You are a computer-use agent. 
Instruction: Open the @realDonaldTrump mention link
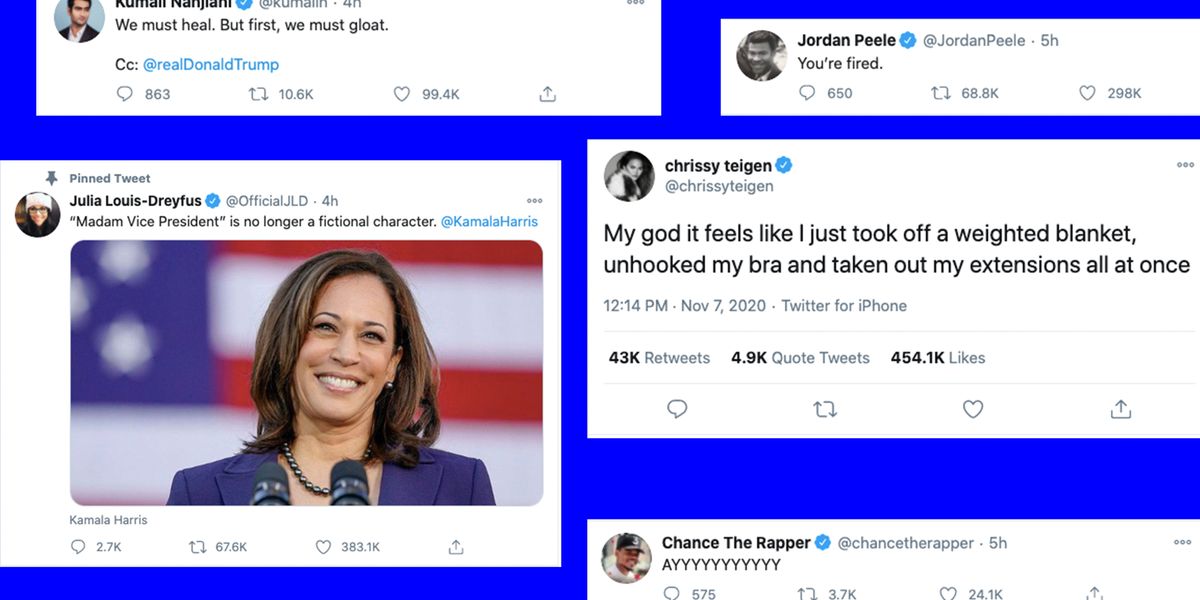coord(210,64)
